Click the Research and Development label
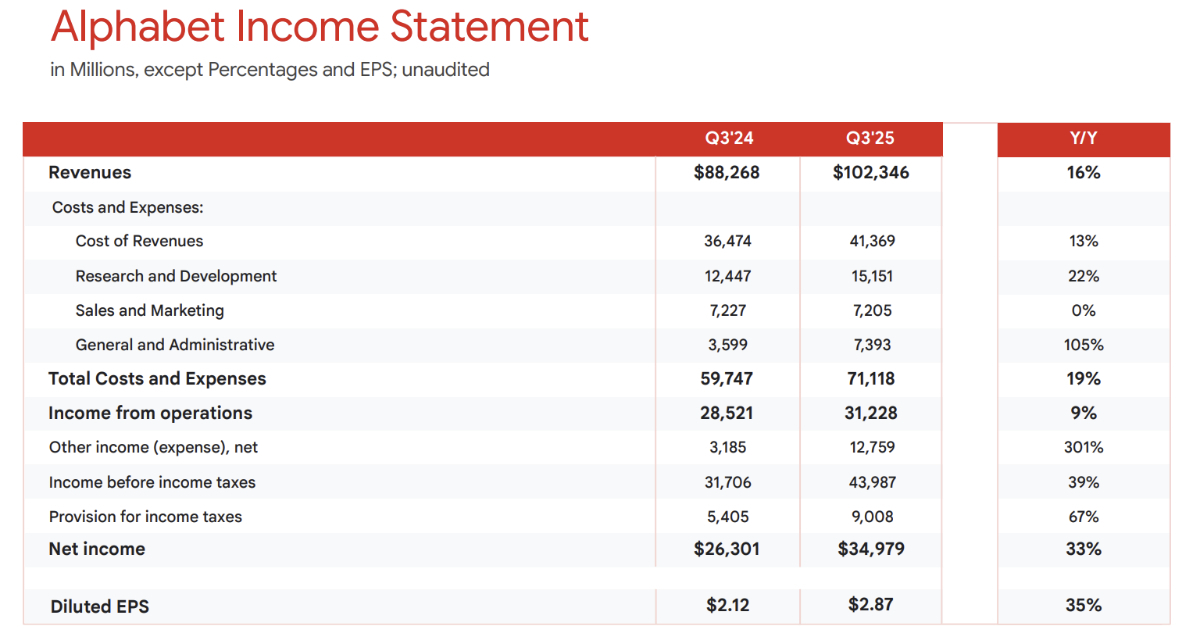1200x628 pixels. coord(176,276)
